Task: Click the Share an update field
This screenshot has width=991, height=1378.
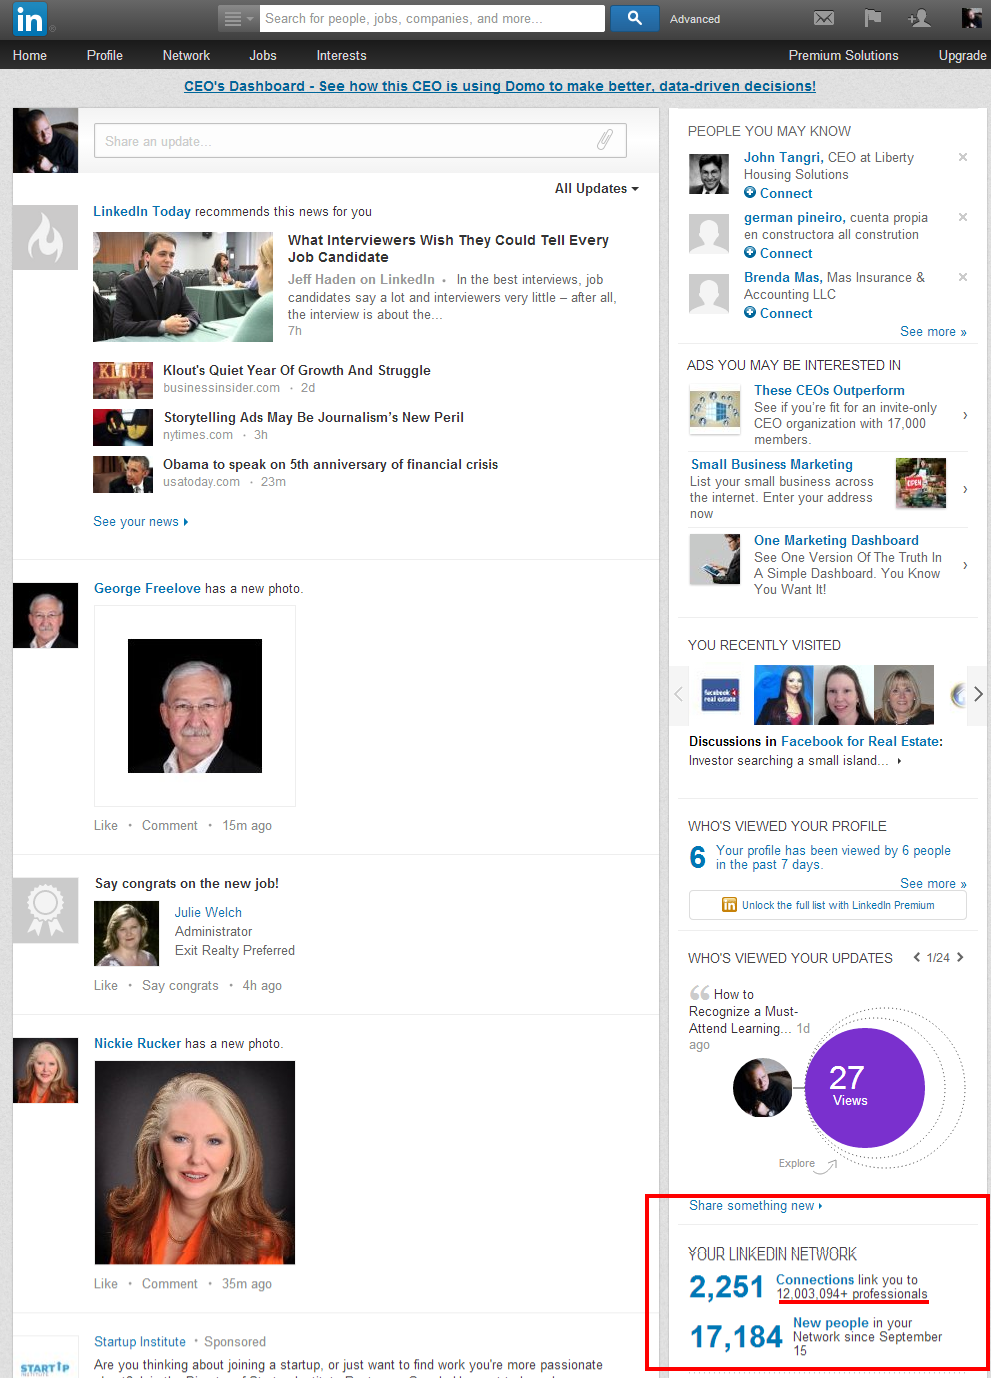Action: pyautogui.click(x=360, y=141)
